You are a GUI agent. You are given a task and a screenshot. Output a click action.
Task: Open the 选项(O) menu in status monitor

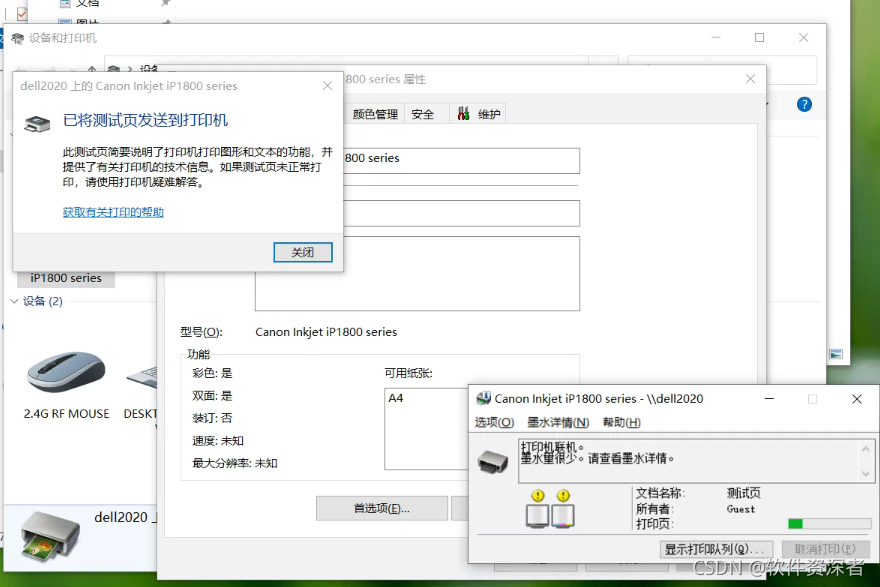[494, 422]
